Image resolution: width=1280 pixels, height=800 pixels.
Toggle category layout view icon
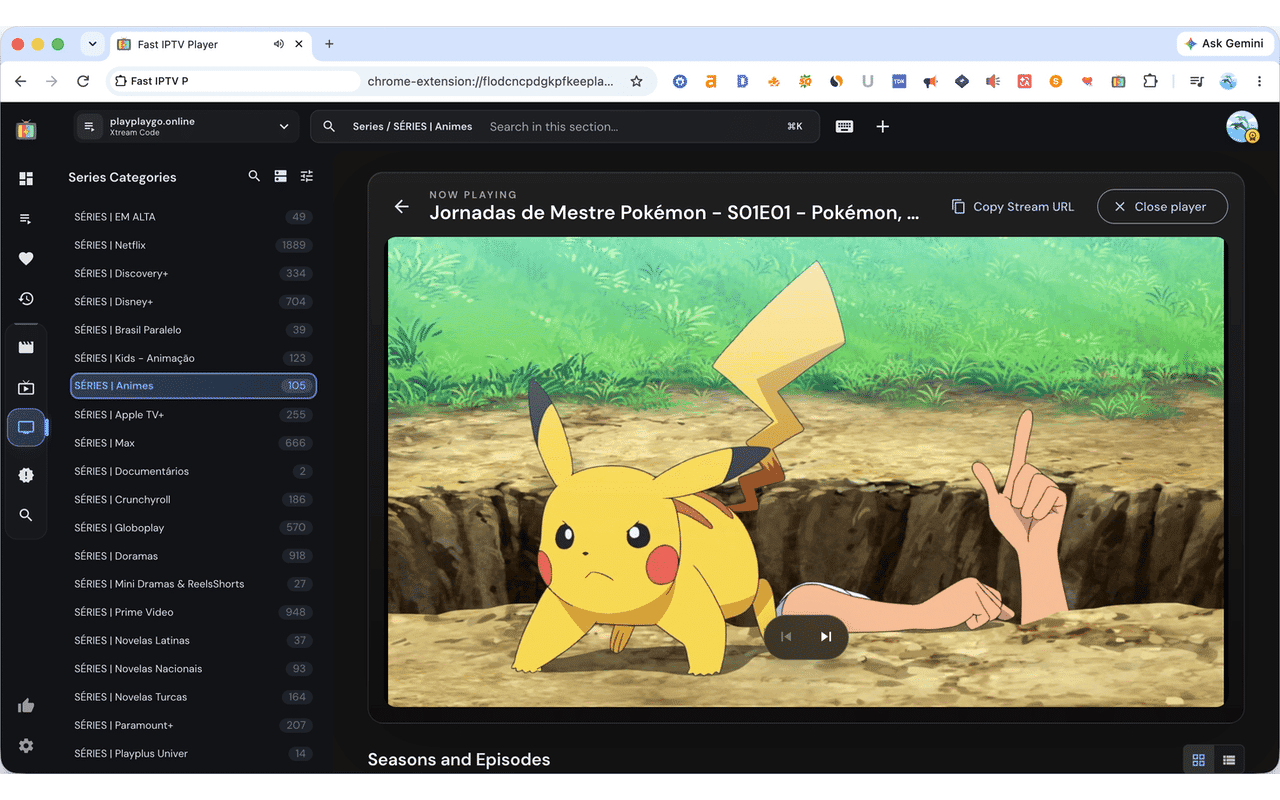281,176
